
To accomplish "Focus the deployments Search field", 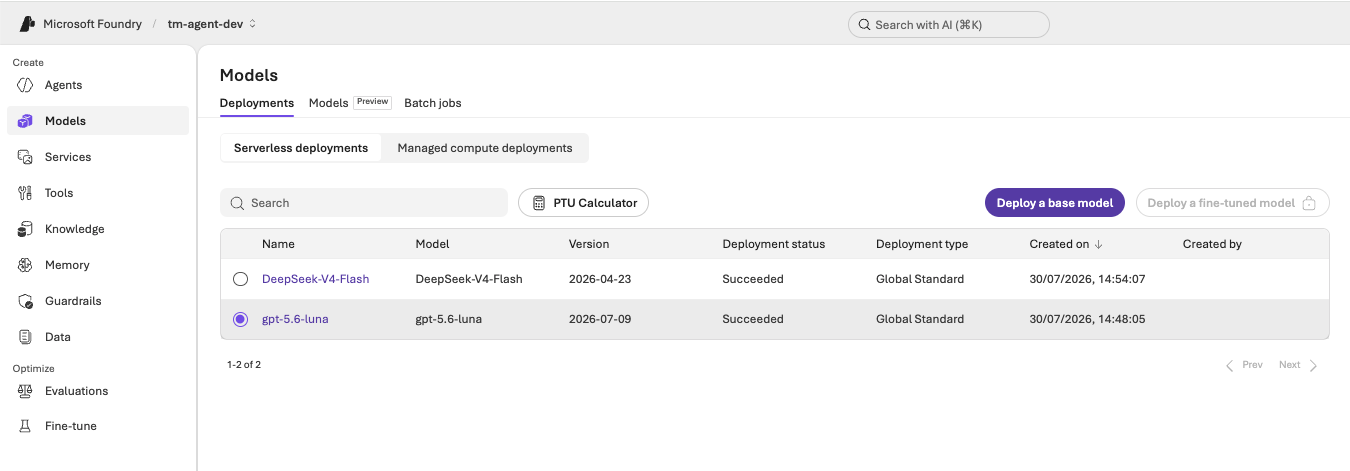I will [364, 203].
